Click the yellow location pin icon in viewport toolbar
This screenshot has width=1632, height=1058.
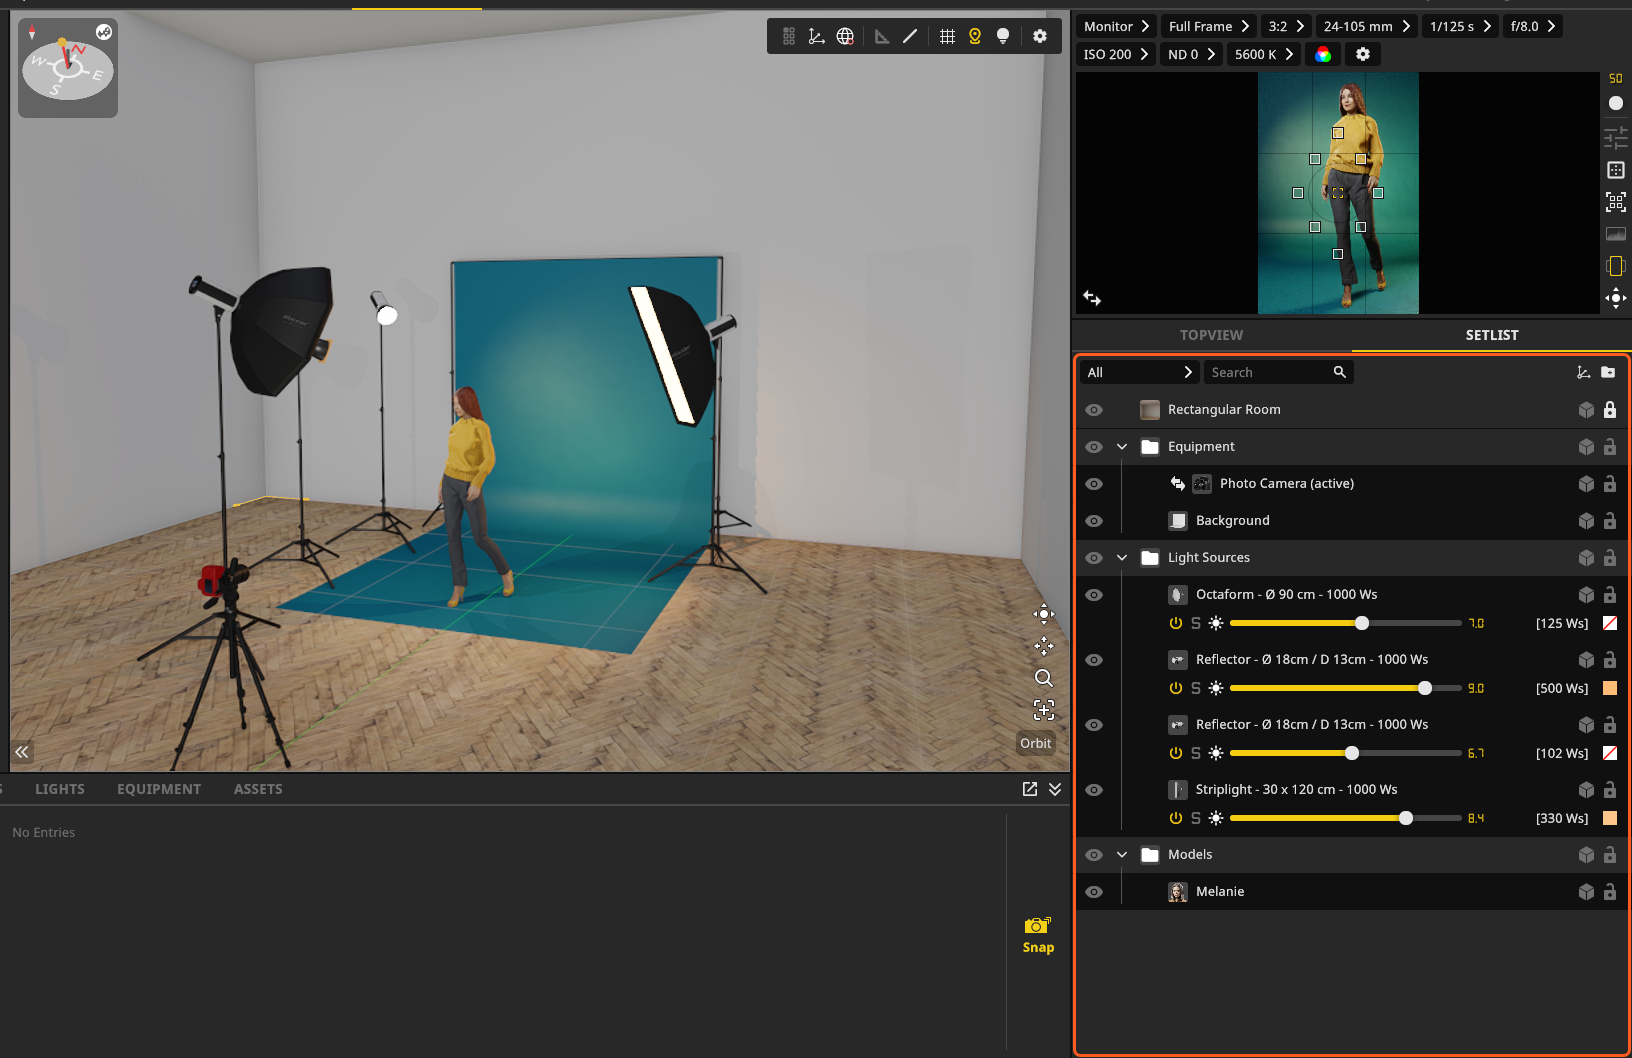pos(975,36)
